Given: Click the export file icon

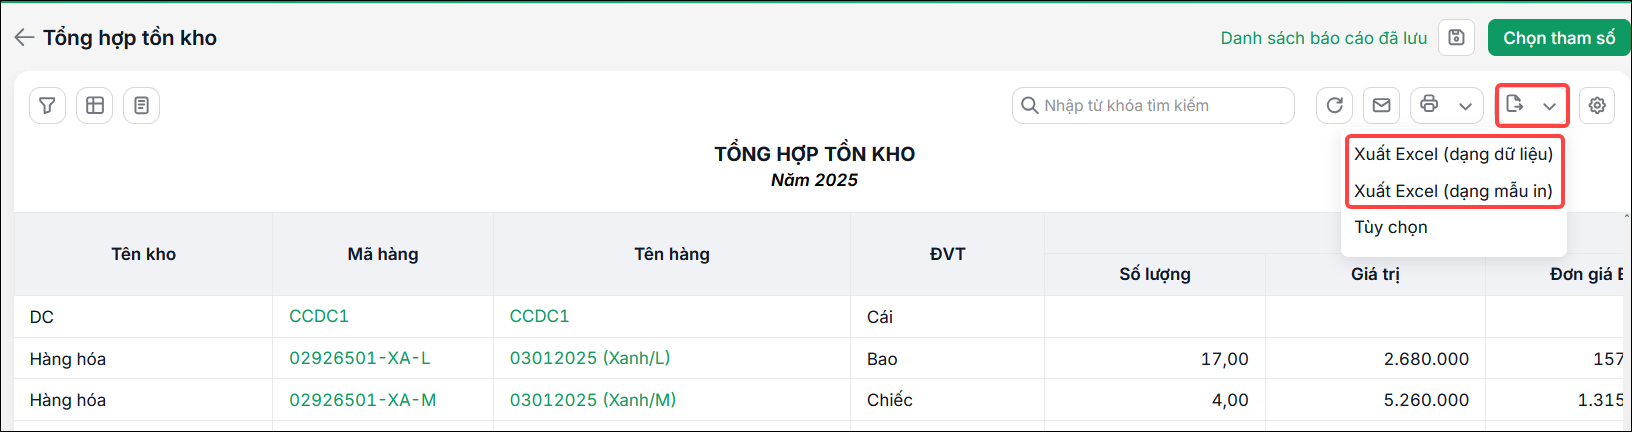Looking at the screenshot, I should coord(1515,104).
